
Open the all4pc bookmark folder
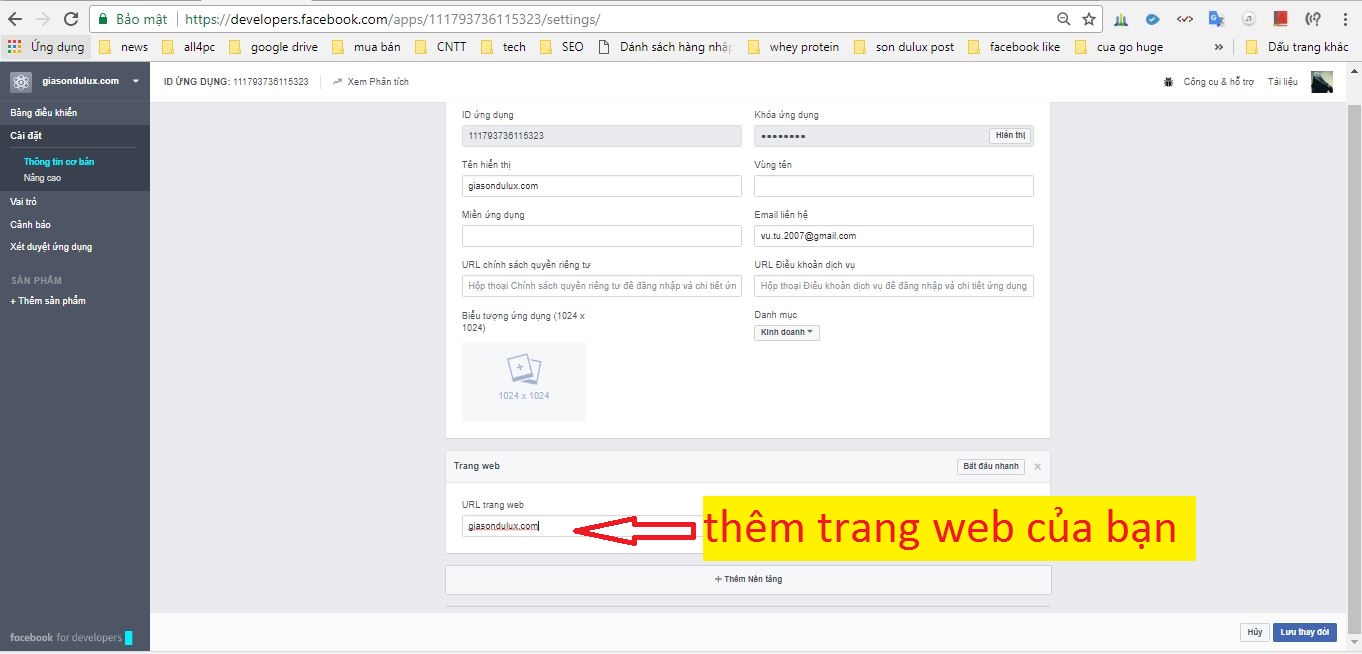187,46
